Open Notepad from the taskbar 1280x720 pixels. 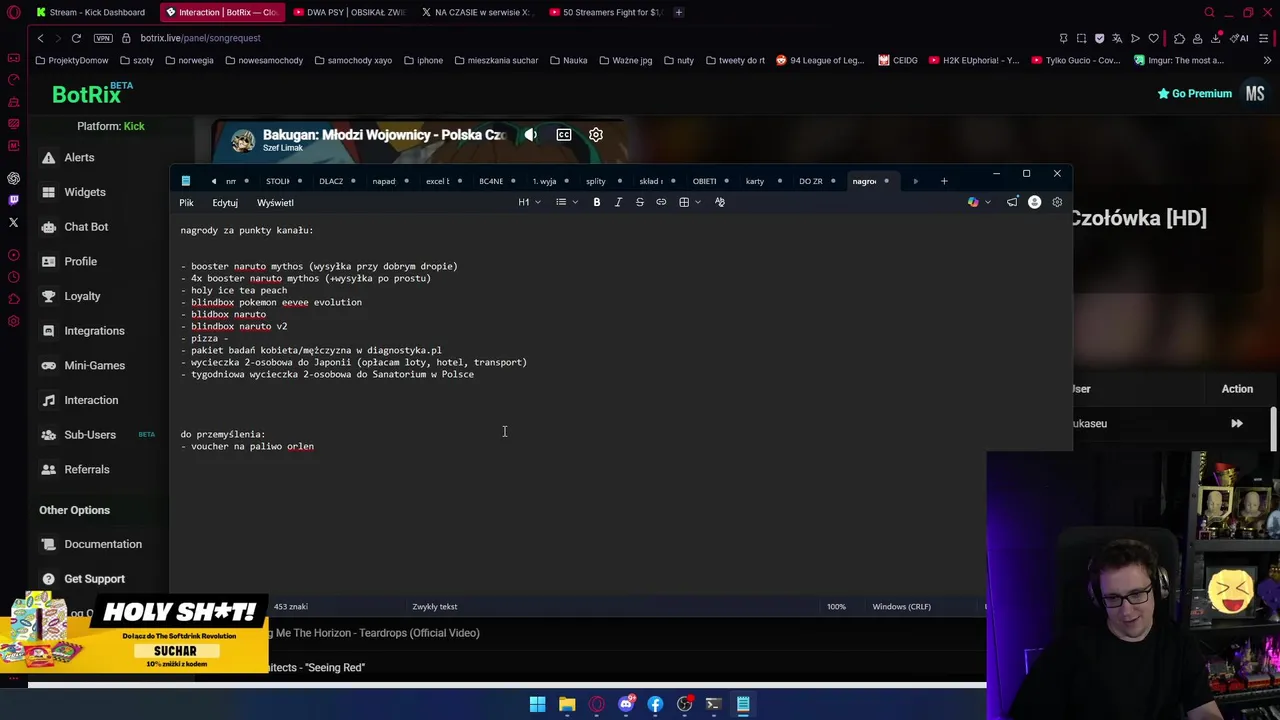click(x=743, y=704)
